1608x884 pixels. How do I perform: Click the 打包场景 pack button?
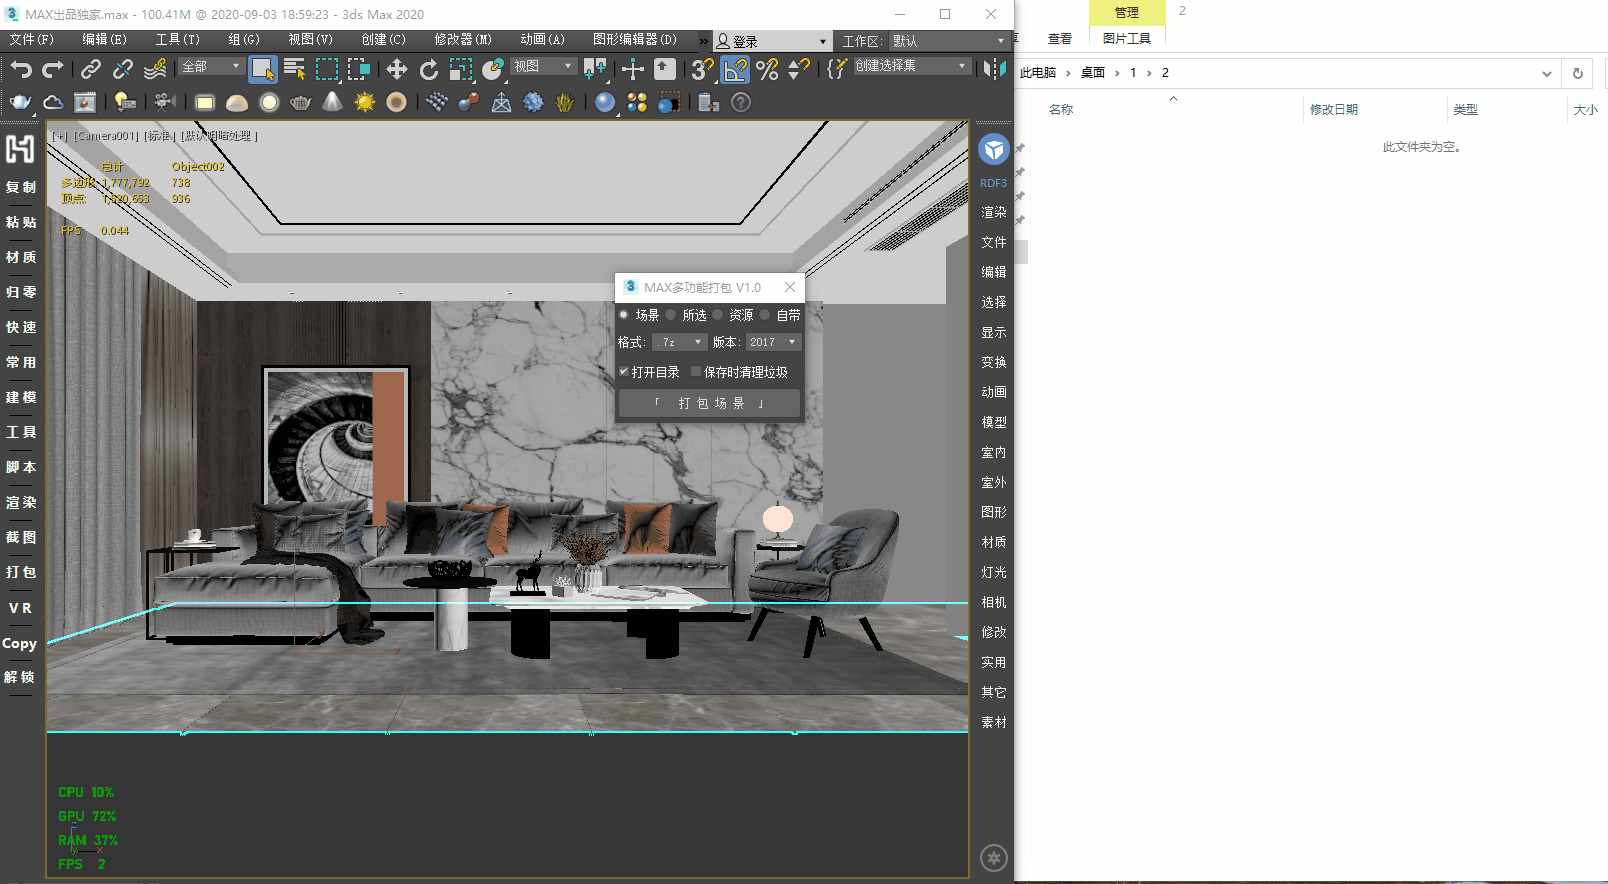pyautogui.click(x=710, y=403)
